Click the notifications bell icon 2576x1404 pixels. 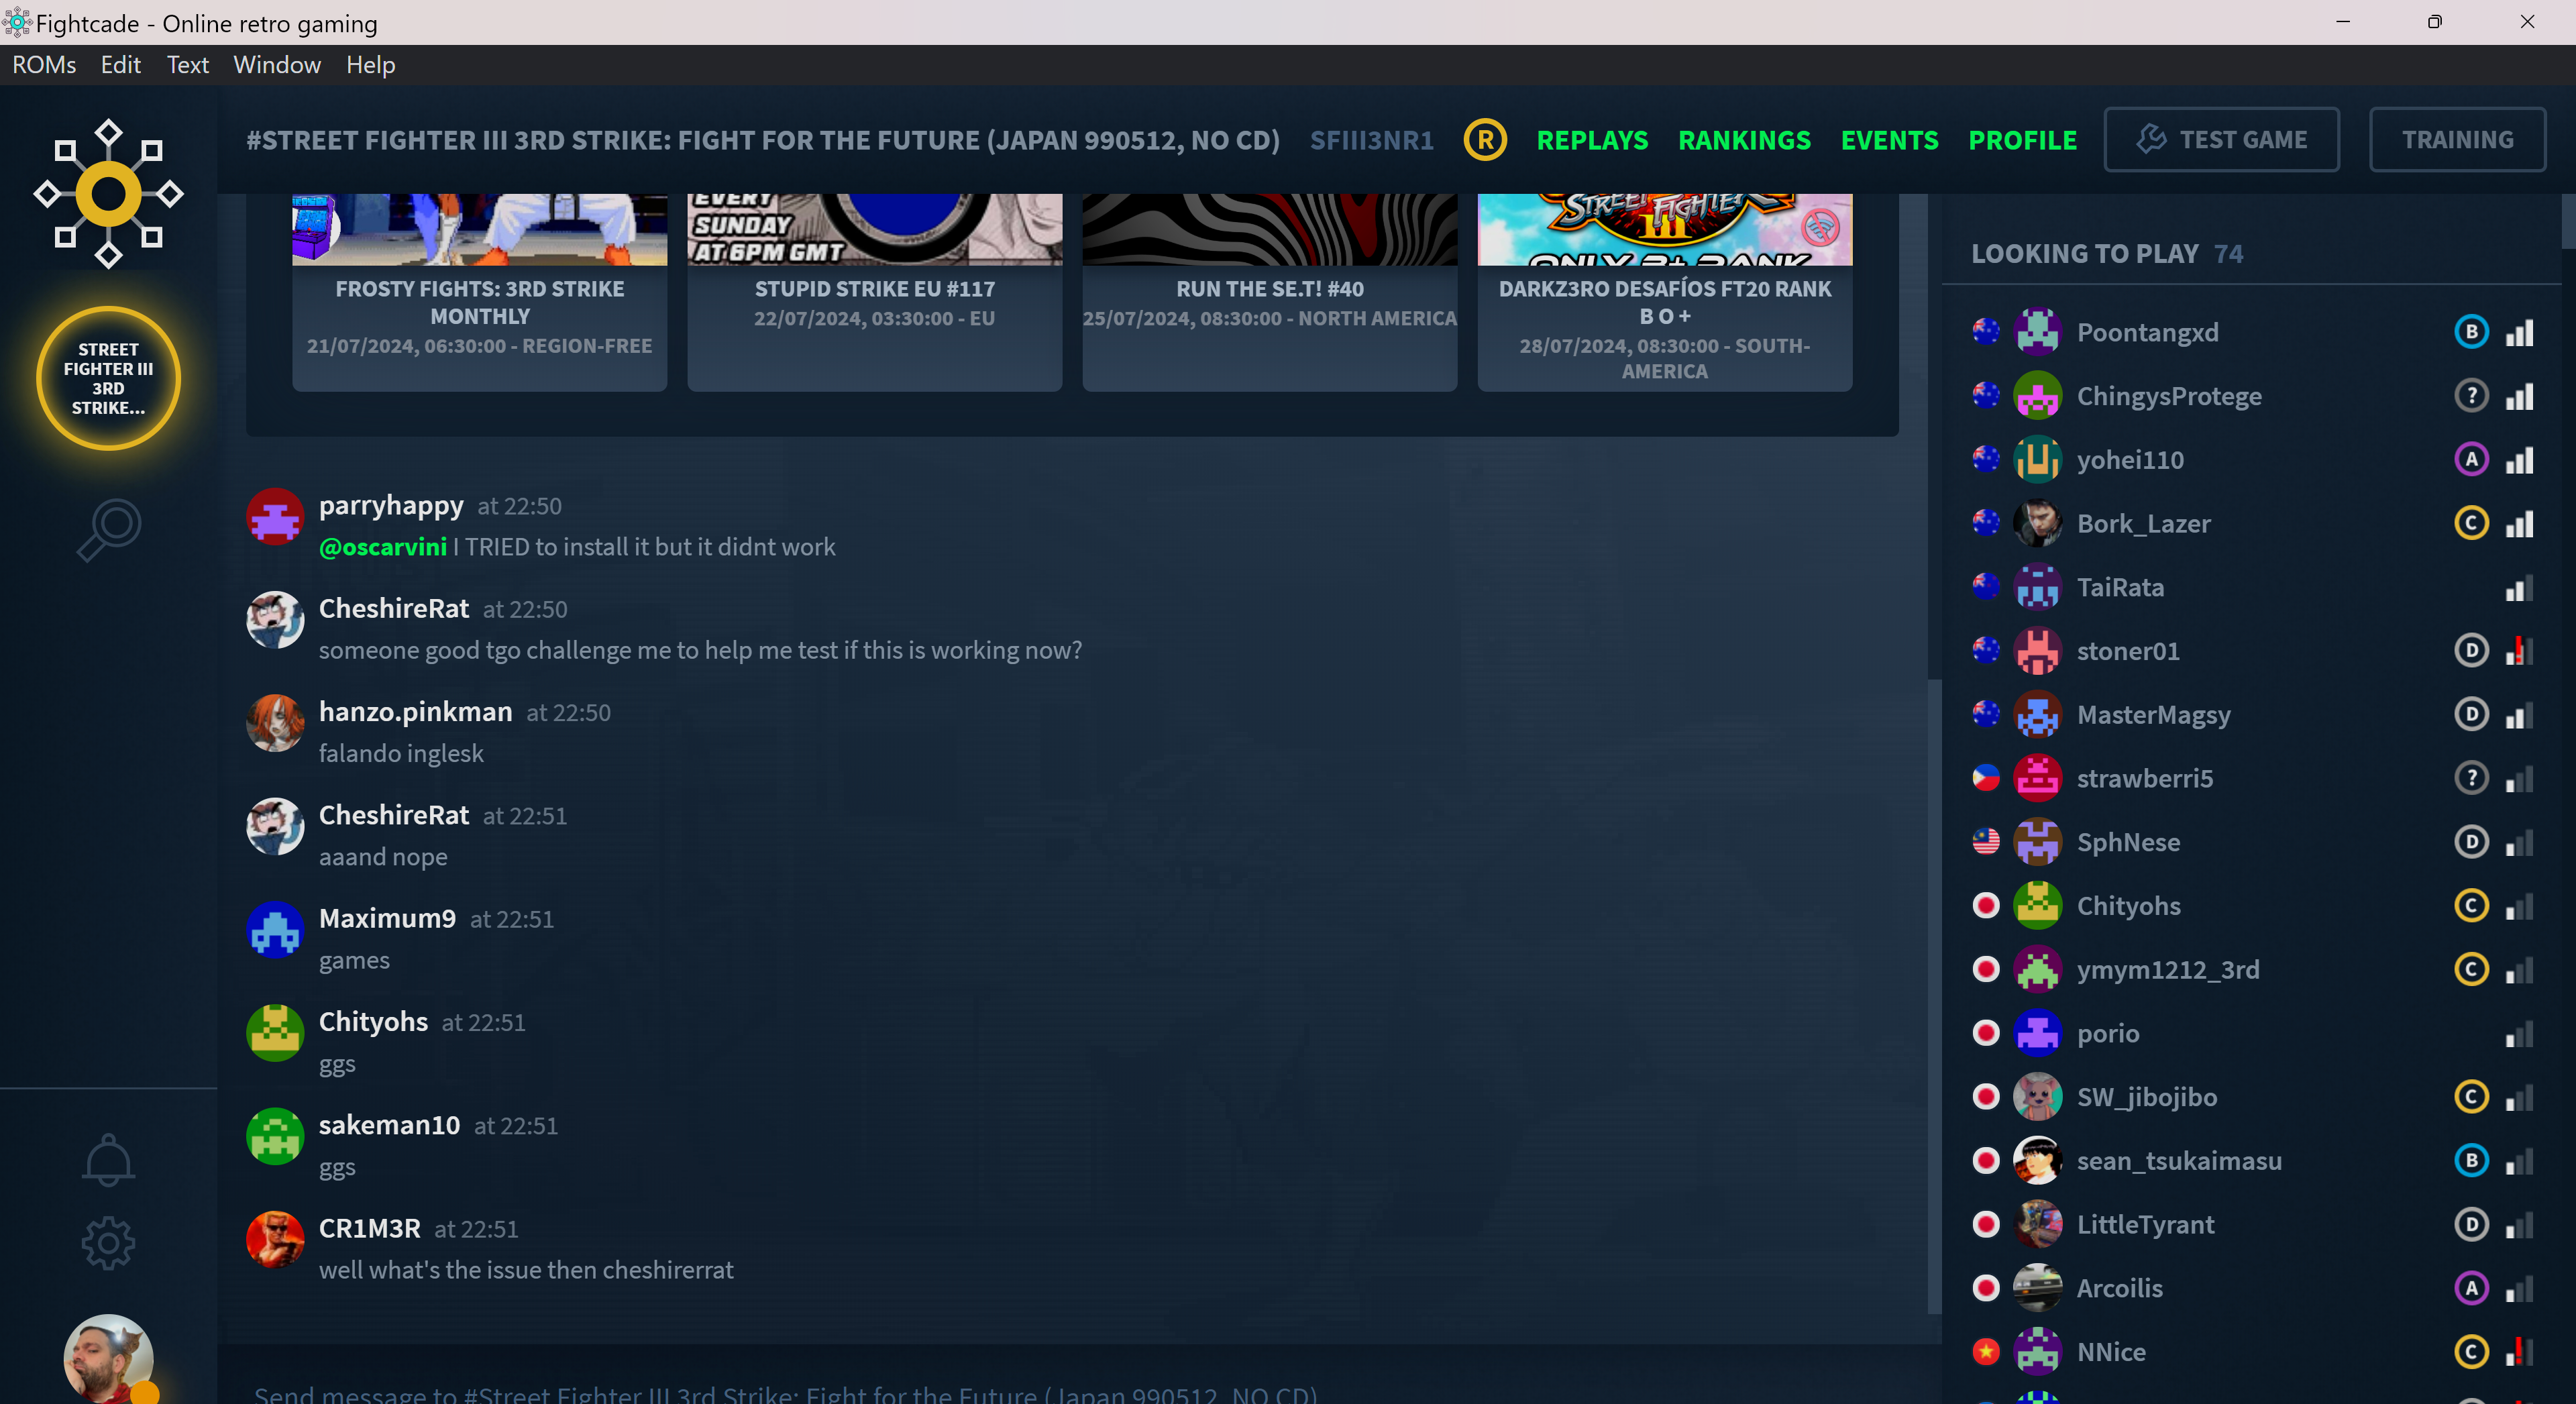[107, 1158]
